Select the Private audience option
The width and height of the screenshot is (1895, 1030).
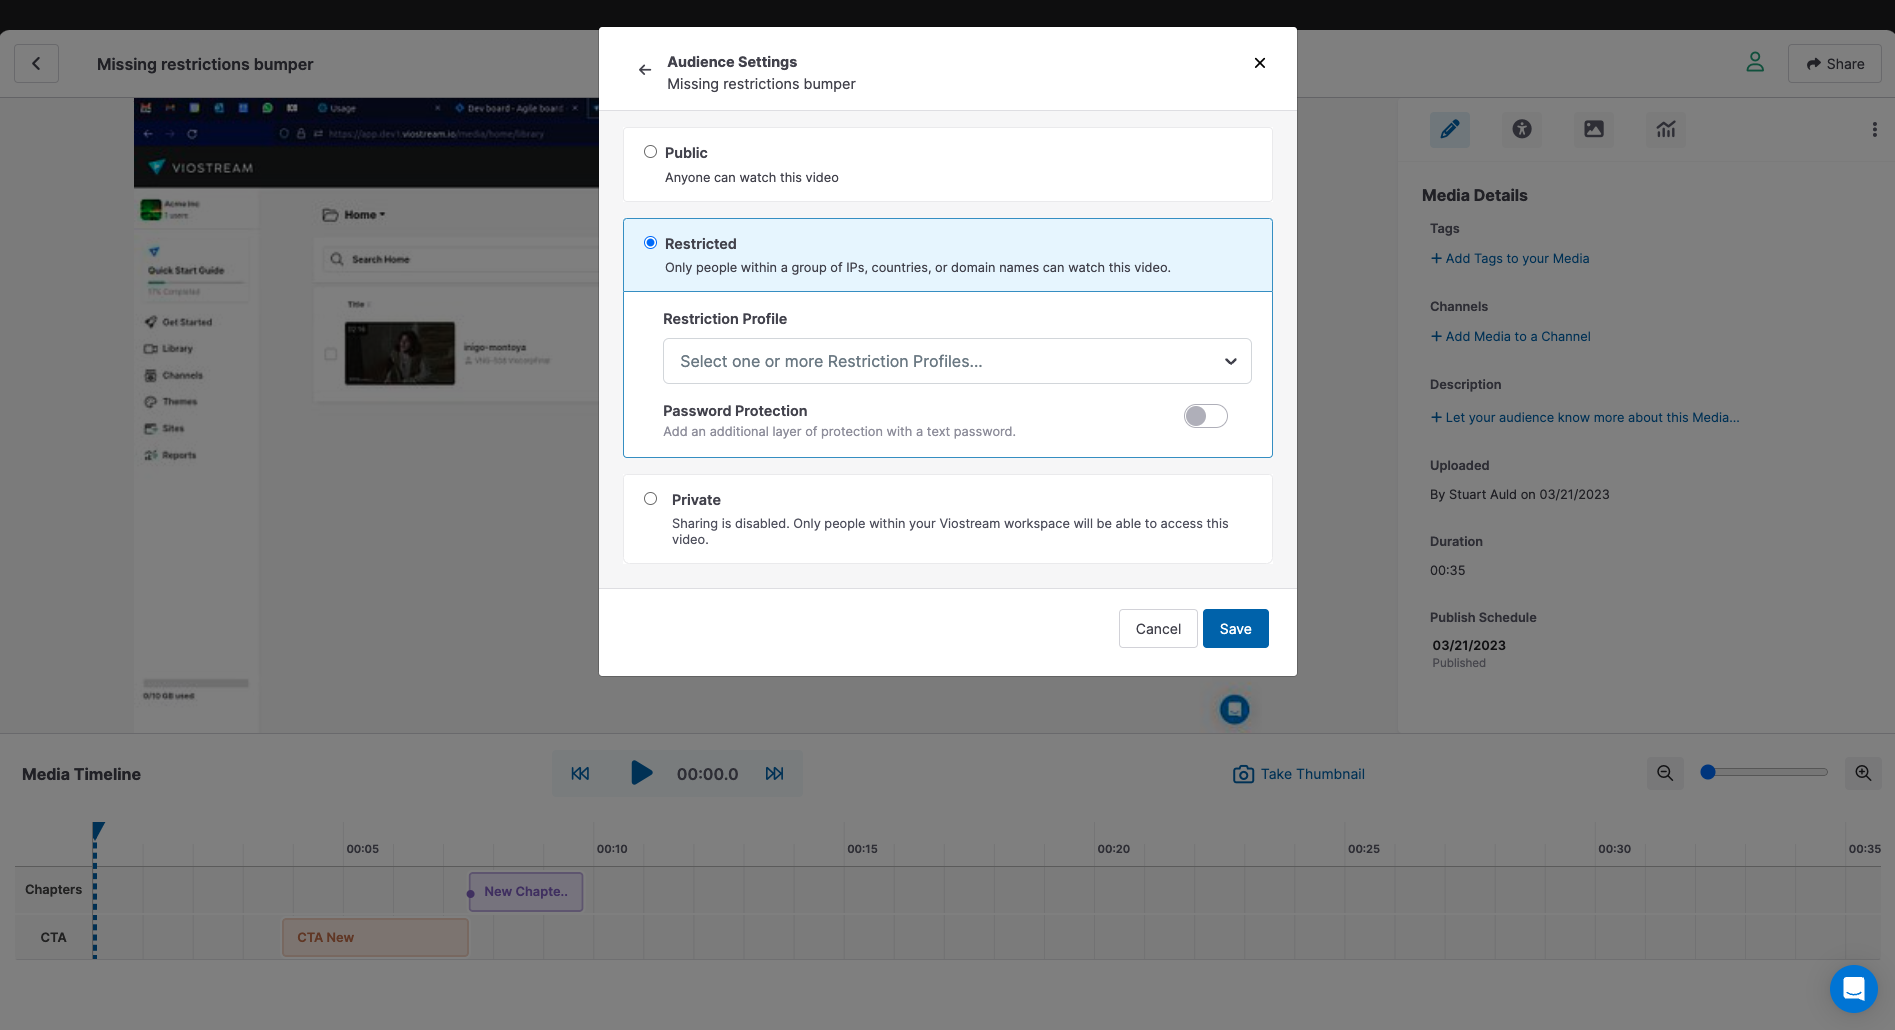651,499
